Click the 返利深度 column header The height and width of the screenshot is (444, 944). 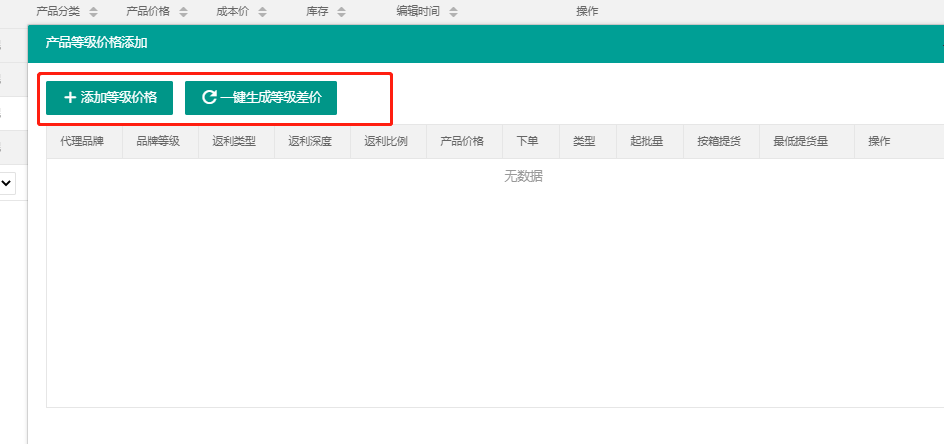(x=310, y=142)
